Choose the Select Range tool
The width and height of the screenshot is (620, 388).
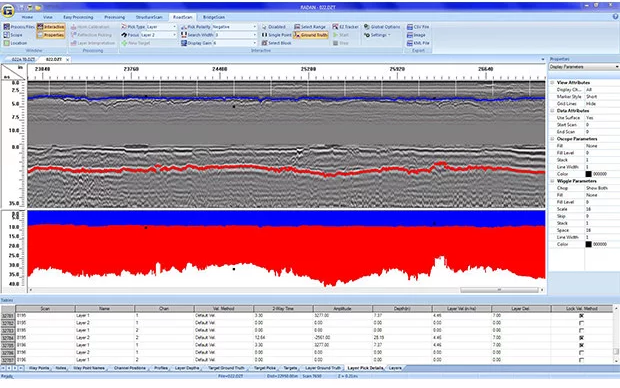(x=310, y=27)
